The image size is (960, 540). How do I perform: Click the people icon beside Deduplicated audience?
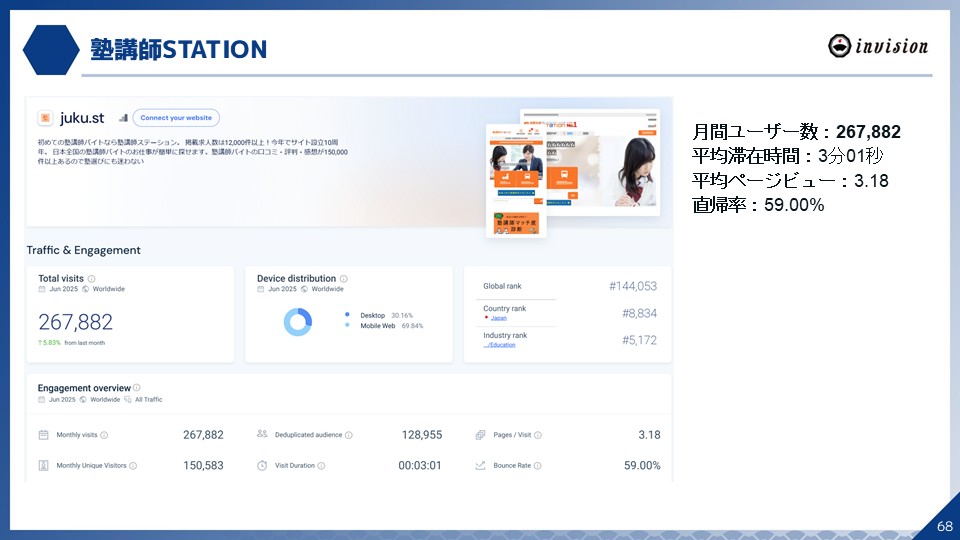pyautogui.click(x=262, y=434)
